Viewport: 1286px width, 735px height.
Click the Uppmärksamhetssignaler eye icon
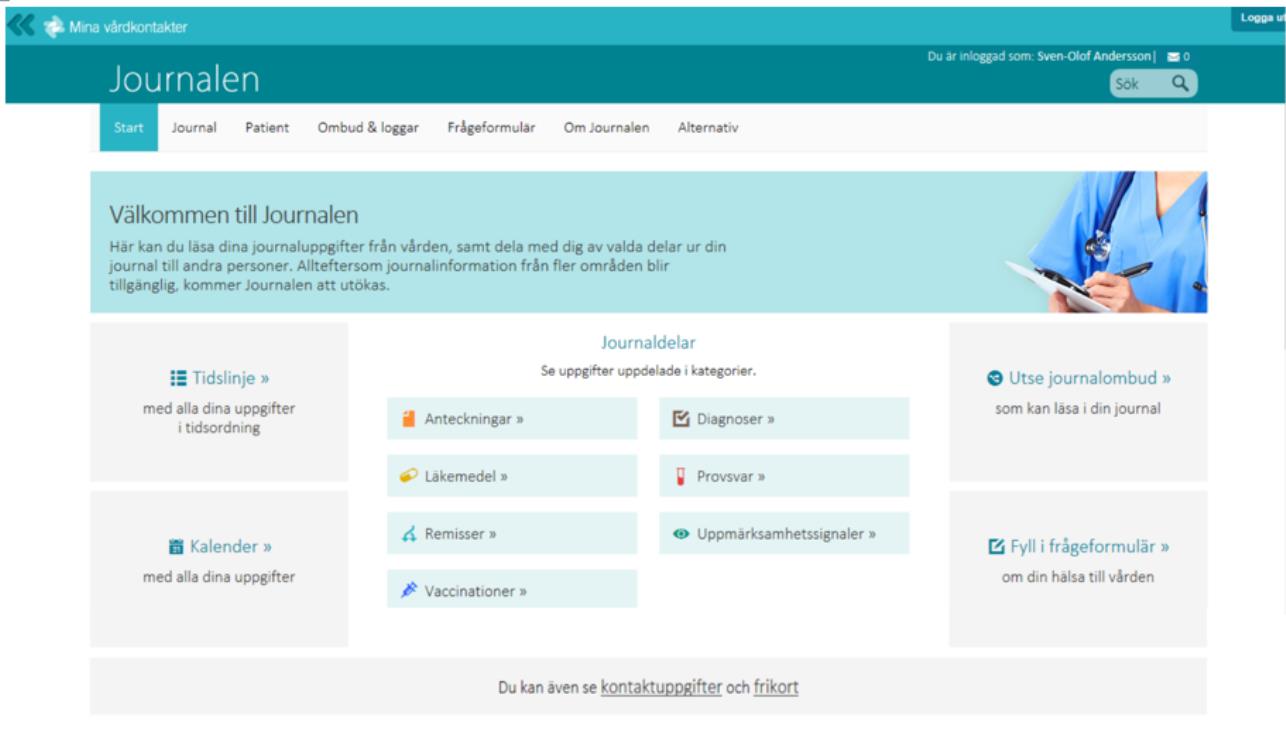click(681, 534)
